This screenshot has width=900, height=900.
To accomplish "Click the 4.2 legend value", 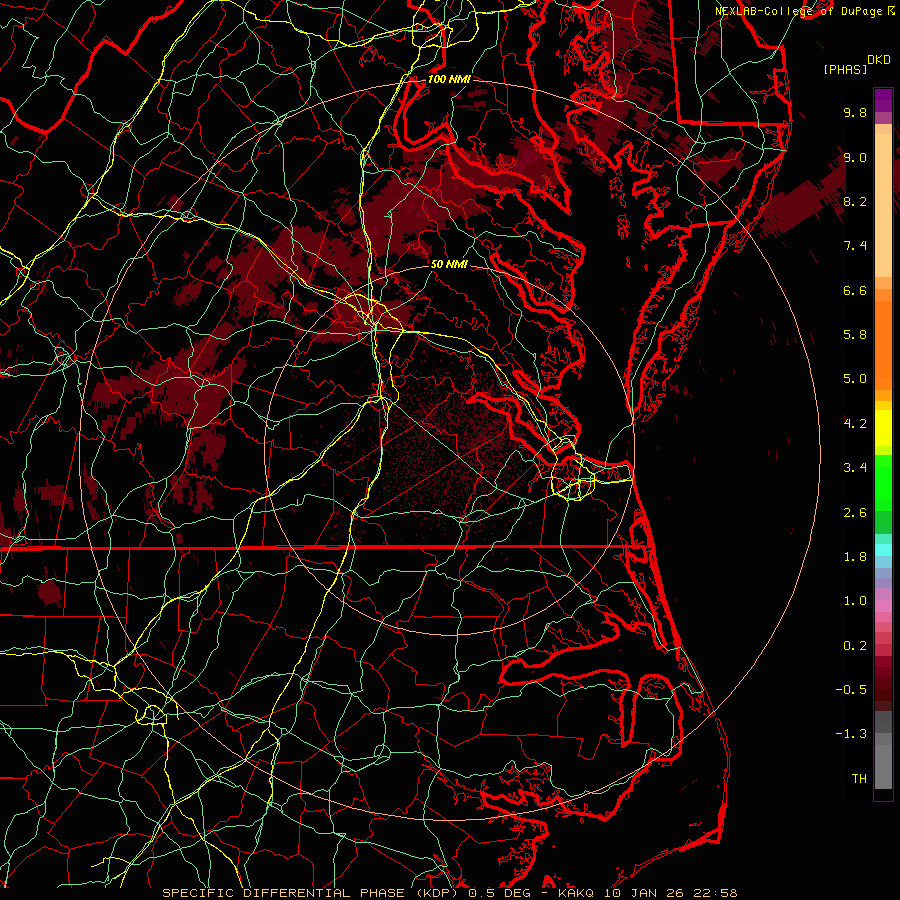I will tap(855, 424).
